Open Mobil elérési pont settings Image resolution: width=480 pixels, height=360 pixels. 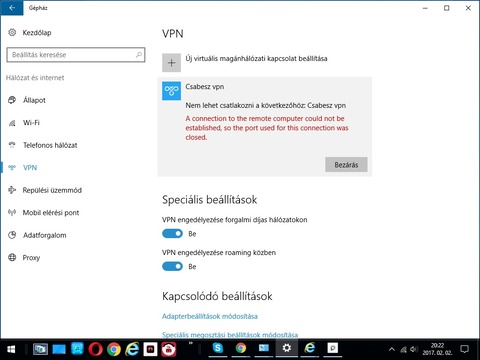[x=51, y=213]
